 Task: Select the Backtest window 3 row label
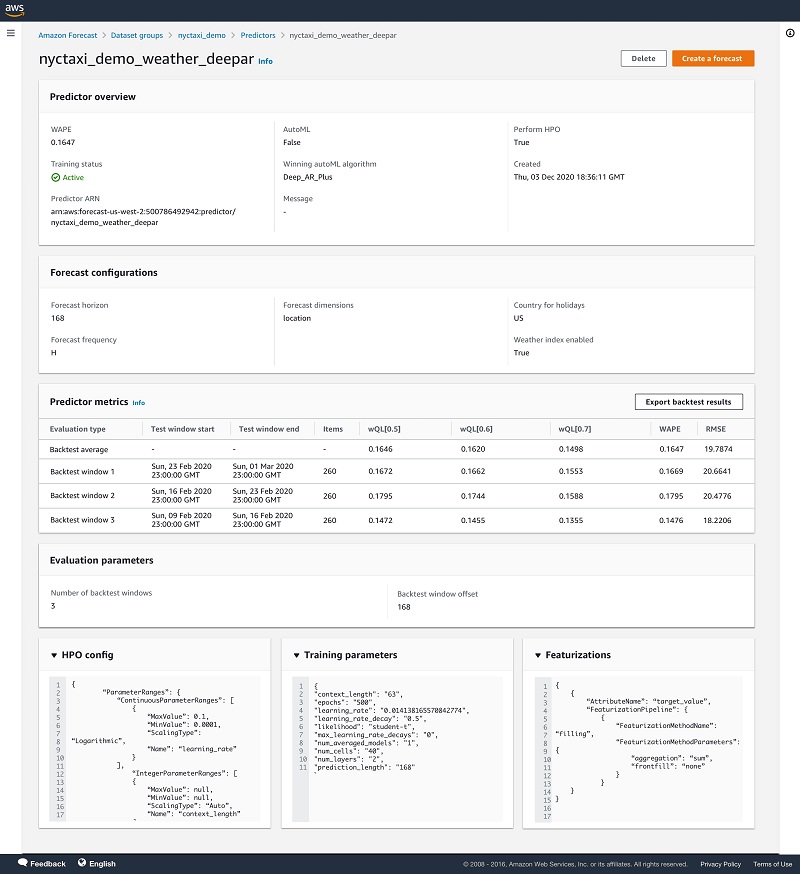click(x=82, y=520)
